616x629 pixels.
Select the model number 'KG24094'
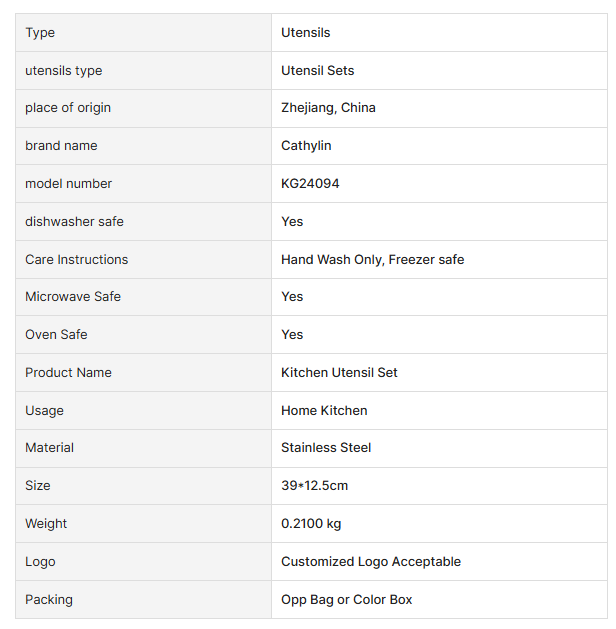[x=310, y=184]
